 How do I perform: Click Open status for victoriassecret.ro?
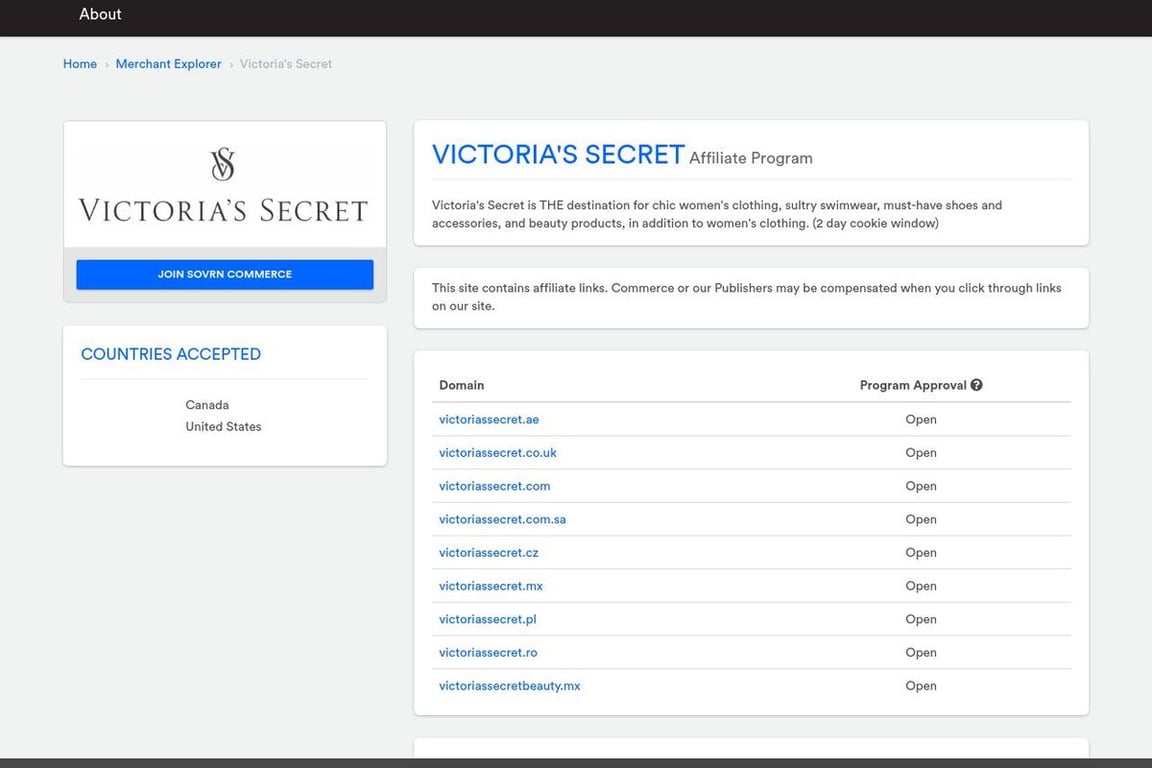pos(921,653)
